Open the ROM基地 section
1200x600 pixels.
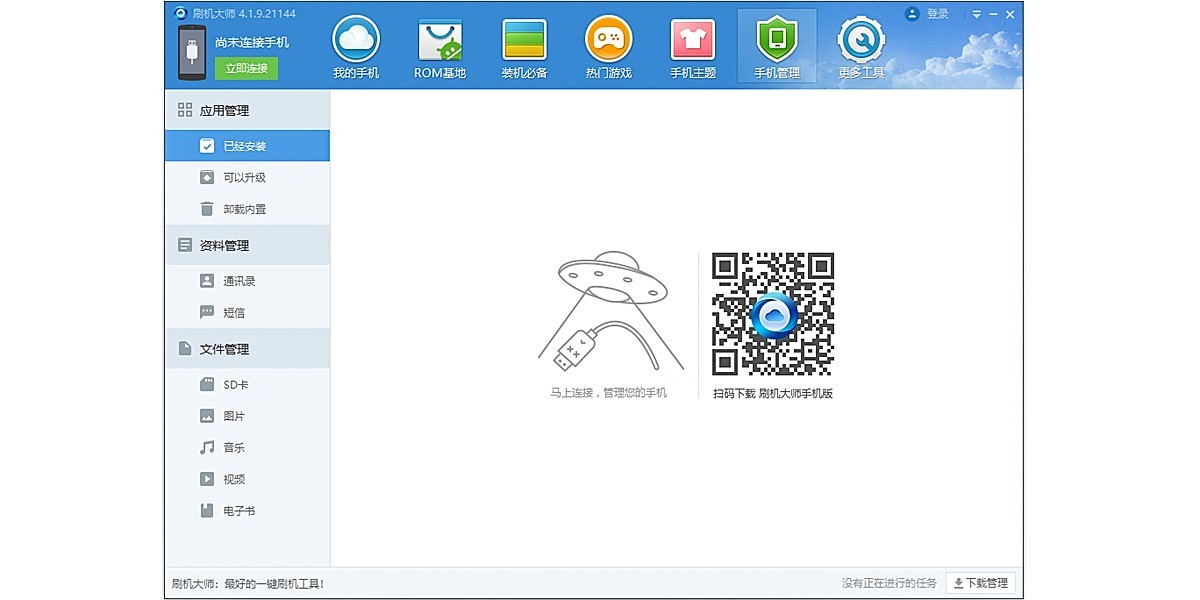pos(440,41)
